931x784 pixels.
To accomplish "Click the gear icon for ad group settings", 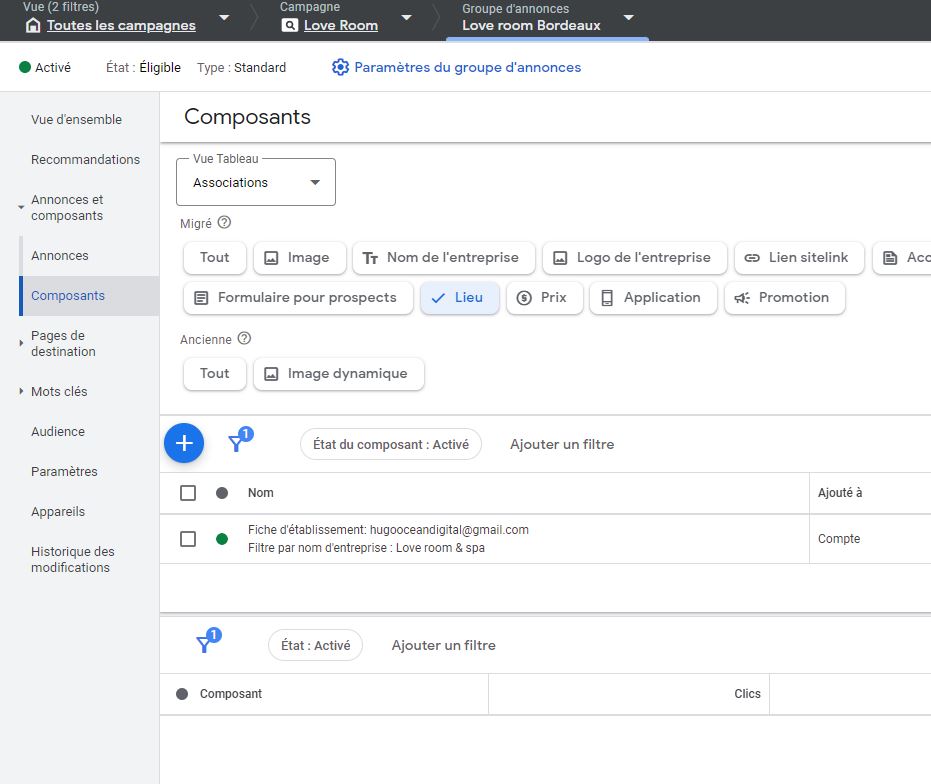I will tap(340, 68).
